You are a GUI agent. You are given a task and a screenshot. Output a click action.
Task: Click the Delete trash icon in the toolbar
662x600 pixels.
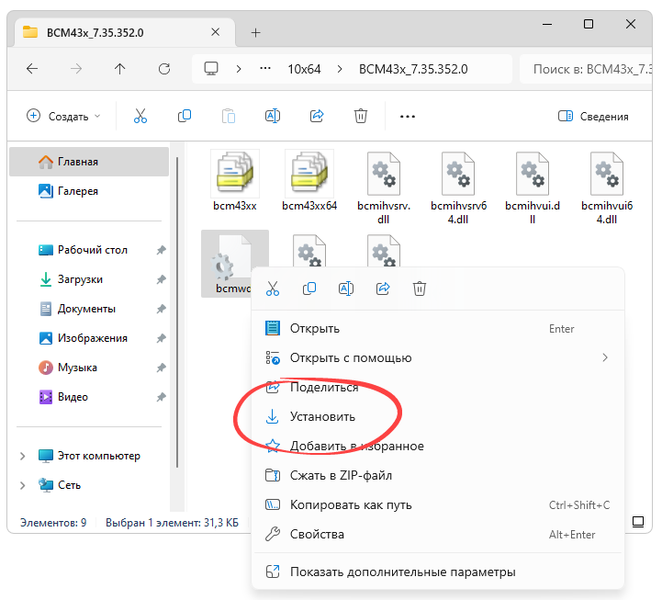pos(361,116)
